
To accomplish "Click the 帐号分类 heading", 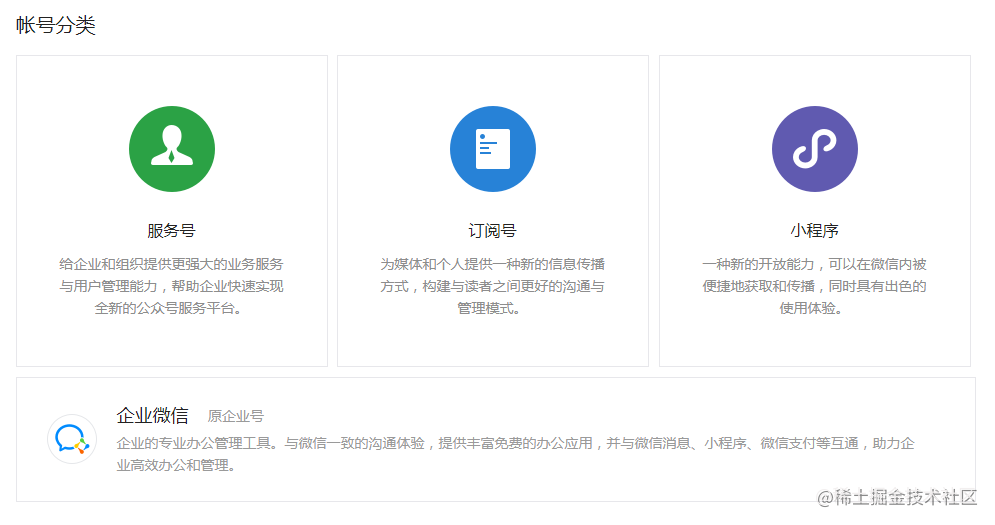I will pos(56,25).
